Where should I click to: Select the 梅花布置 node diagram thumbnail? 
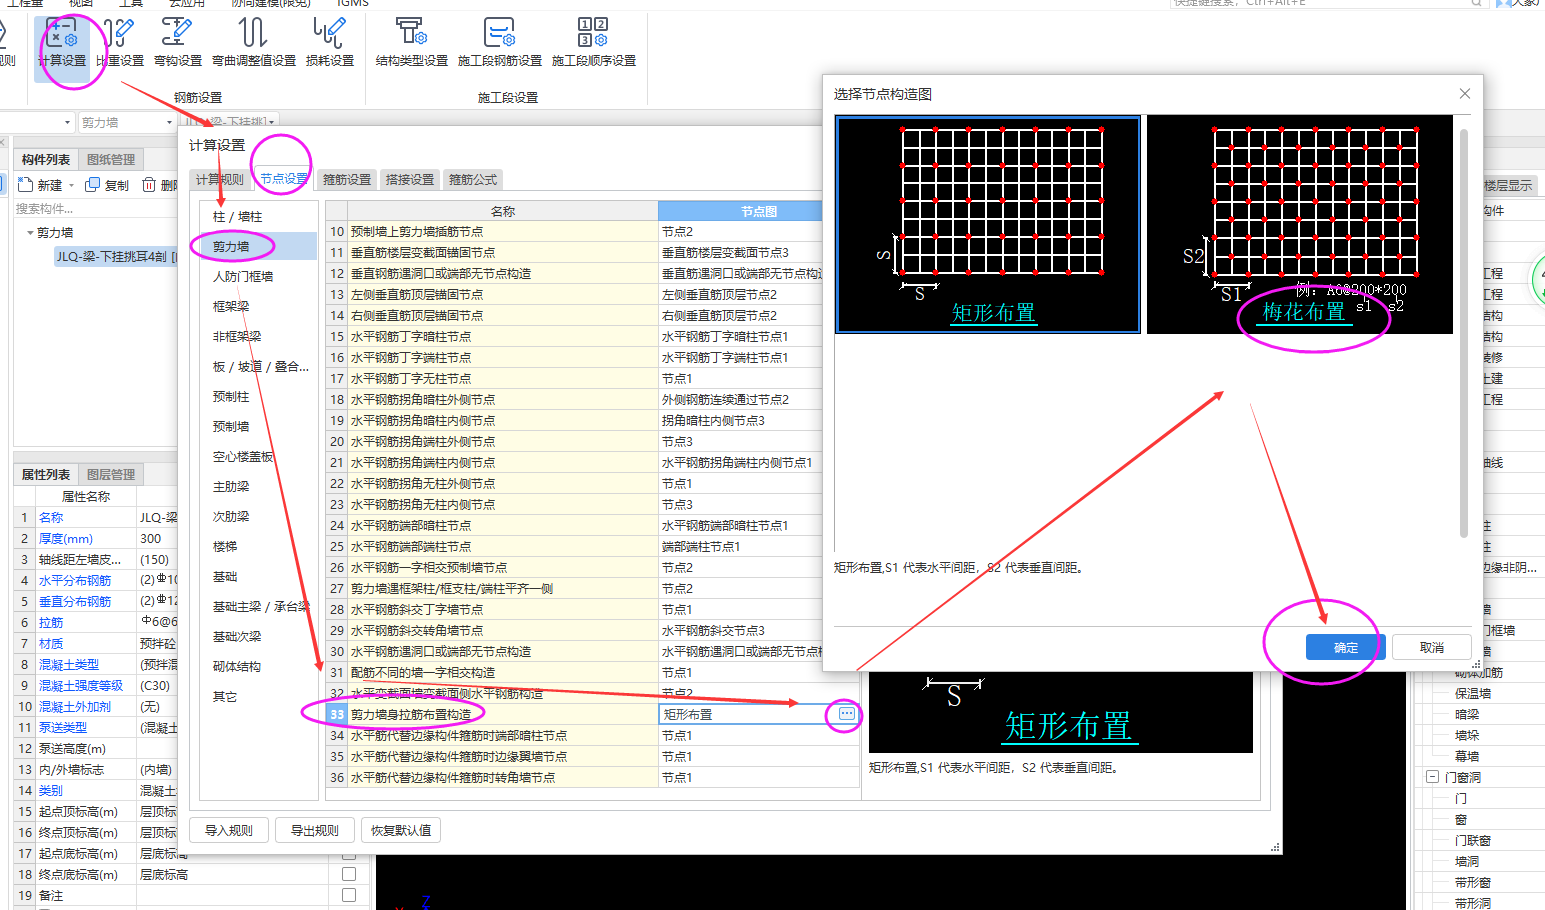pyautogui.click(x=1300, y=224)
